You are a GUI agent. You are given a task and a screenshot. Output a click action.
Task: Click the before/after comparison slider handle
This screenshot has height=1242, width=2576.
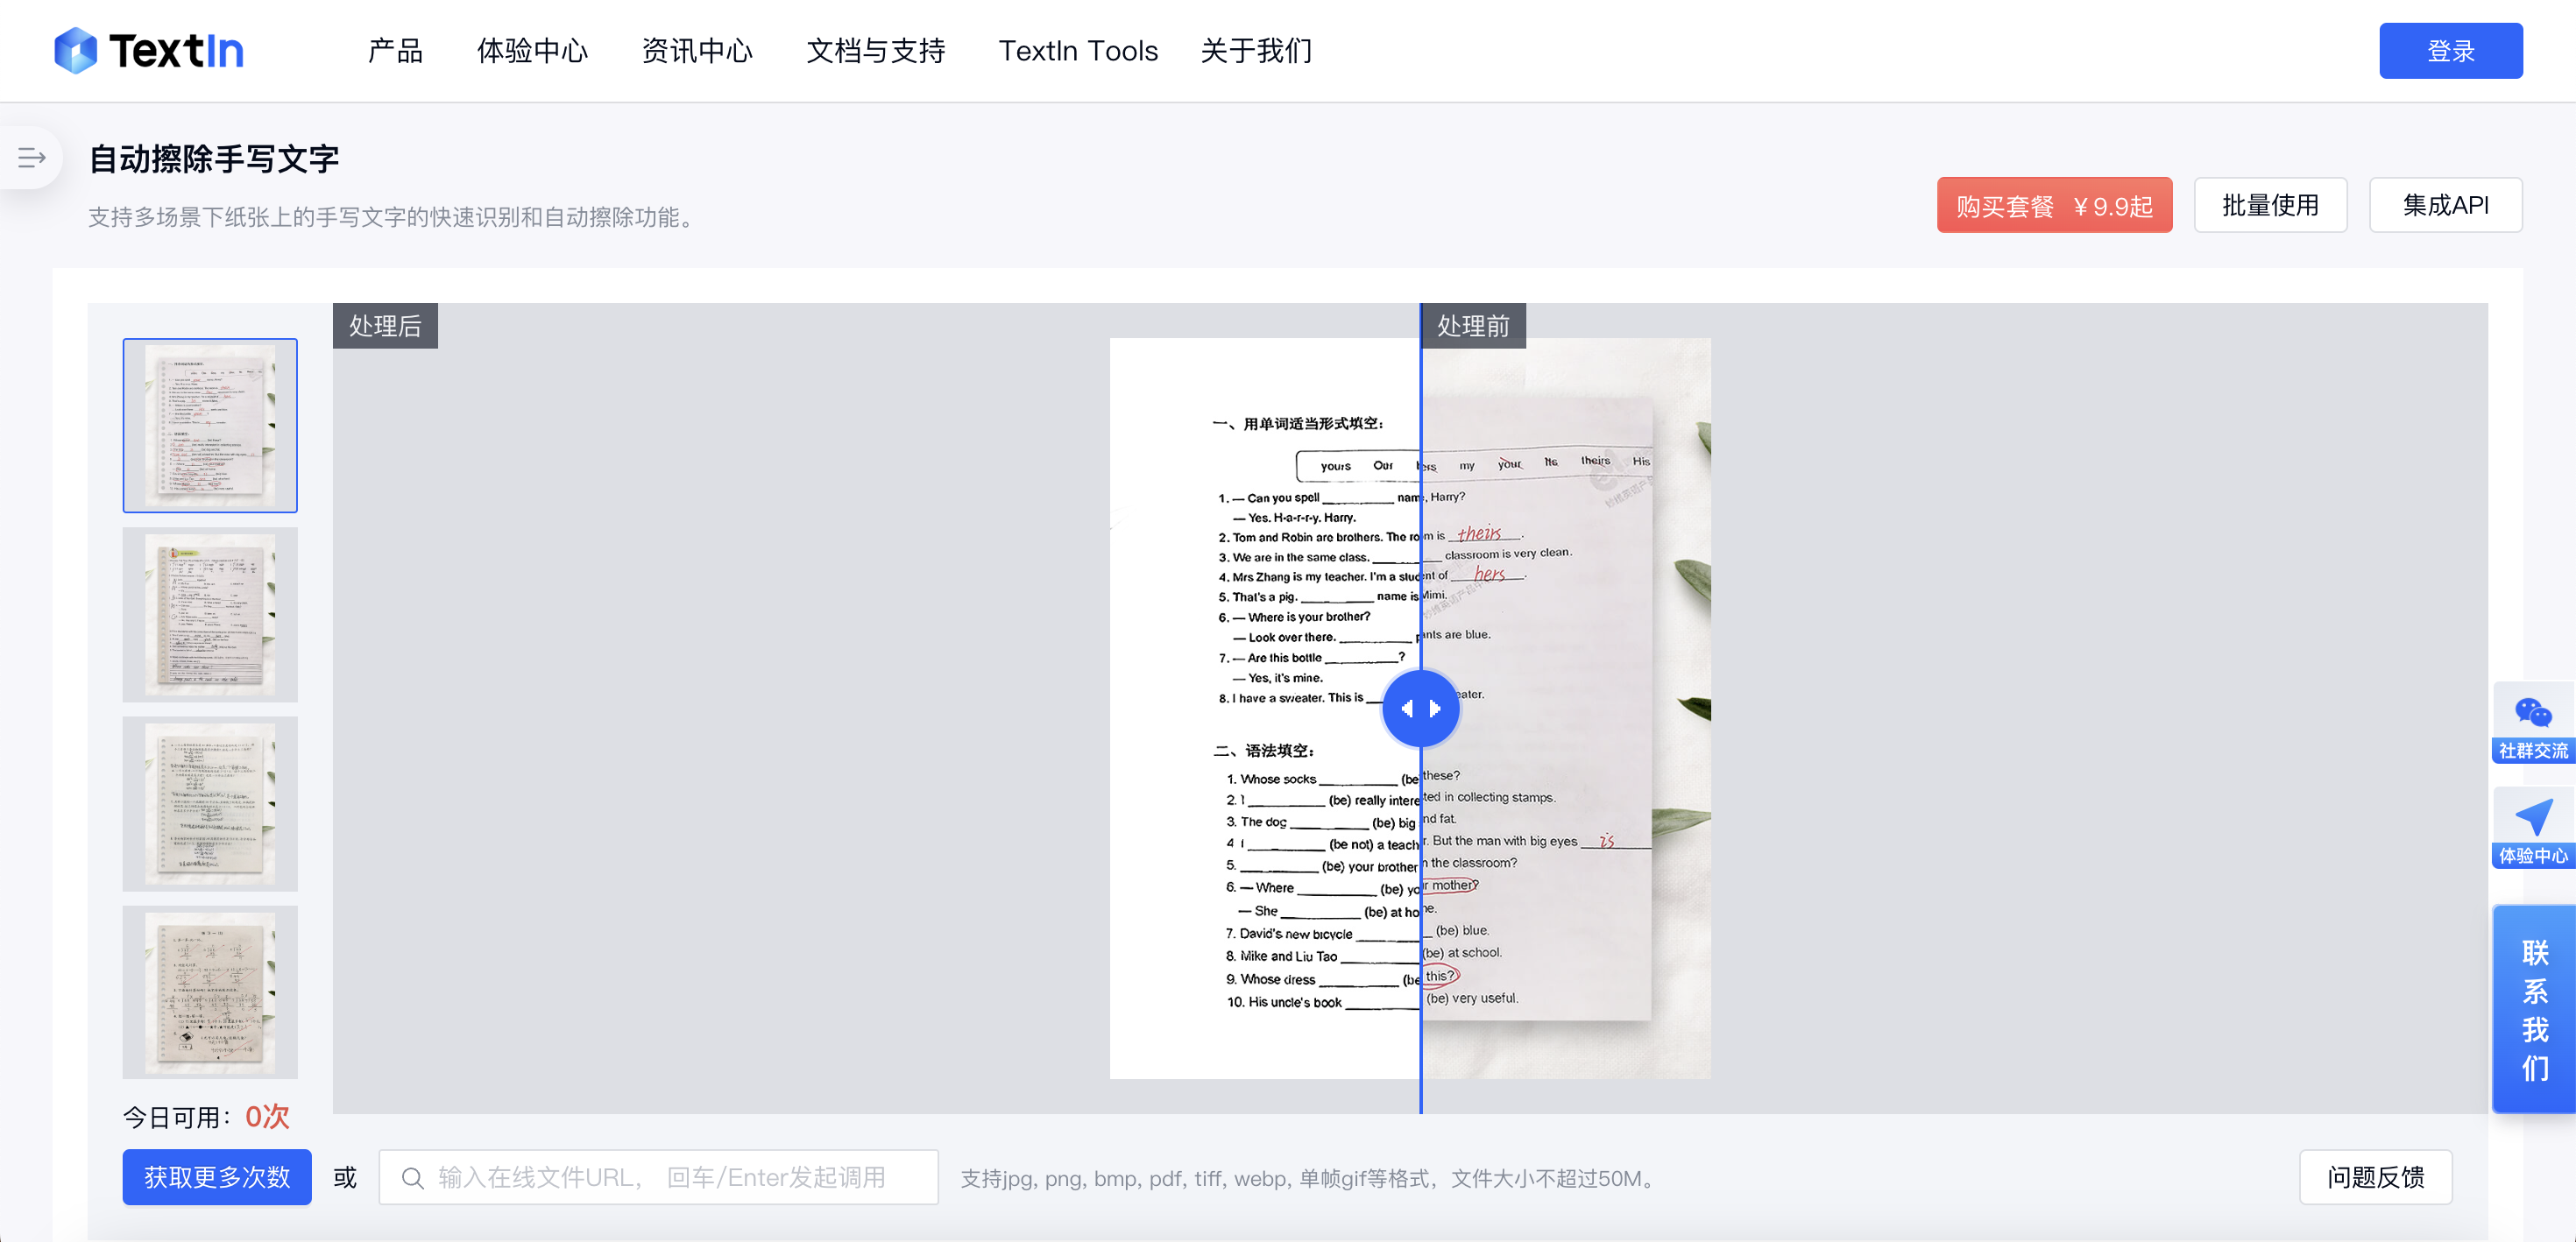(x=1420, y=708)
